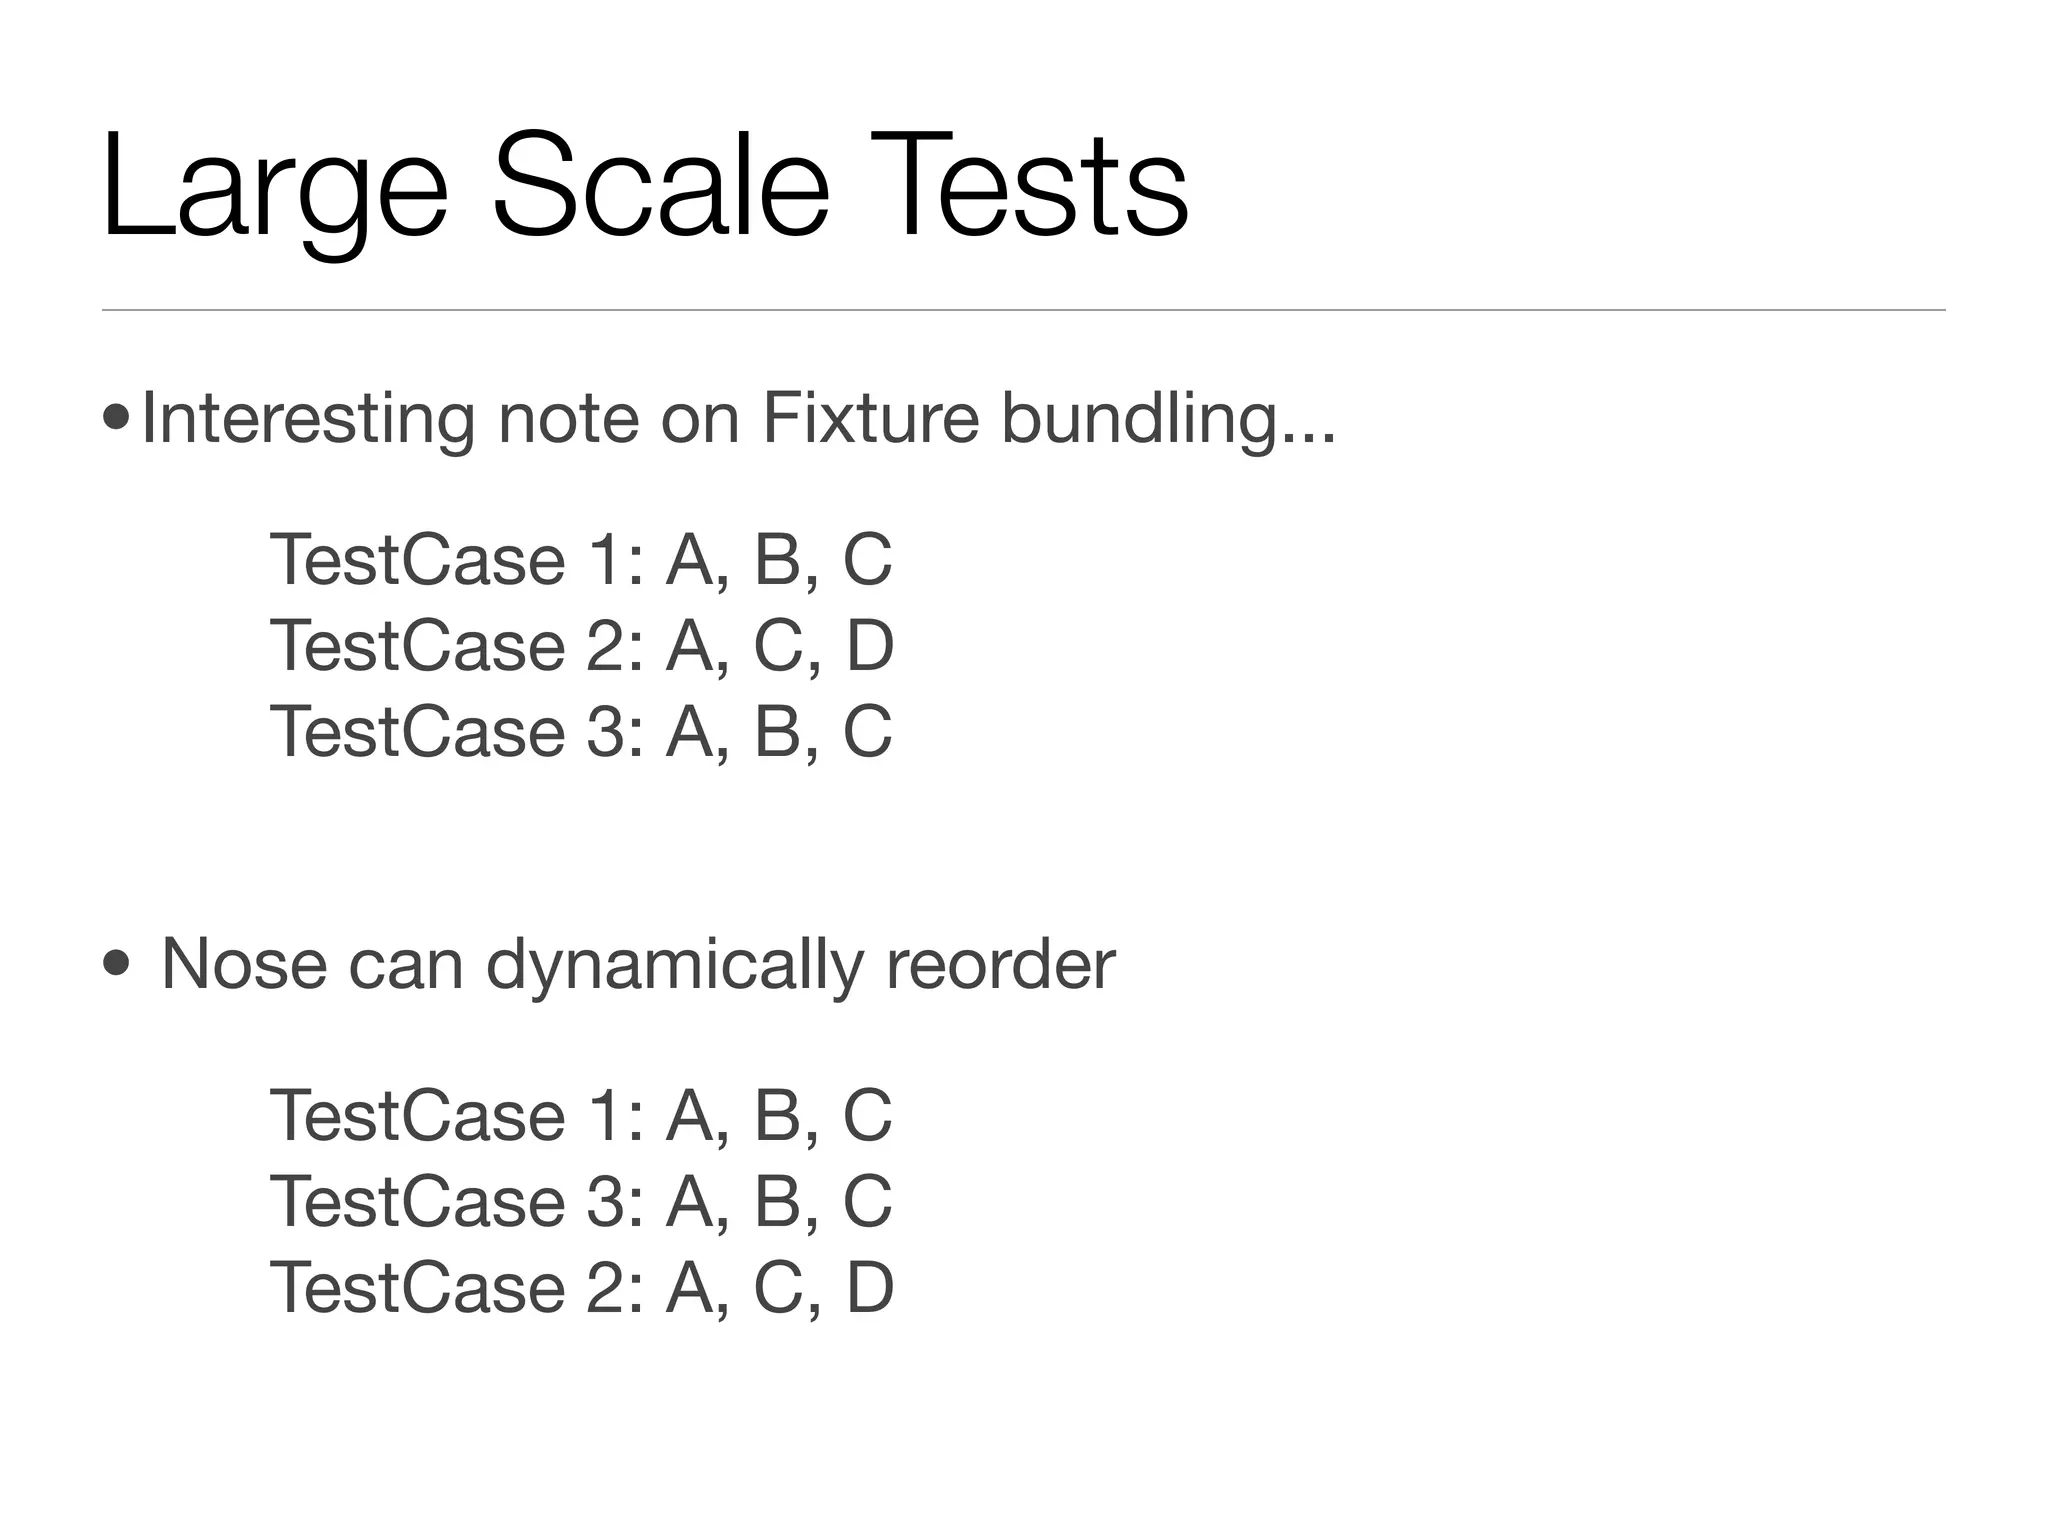The width and height of the screenshot is (2048, 1536).
Task: Click the word 'Nose' in second bullet
Action: coord(244,963)
